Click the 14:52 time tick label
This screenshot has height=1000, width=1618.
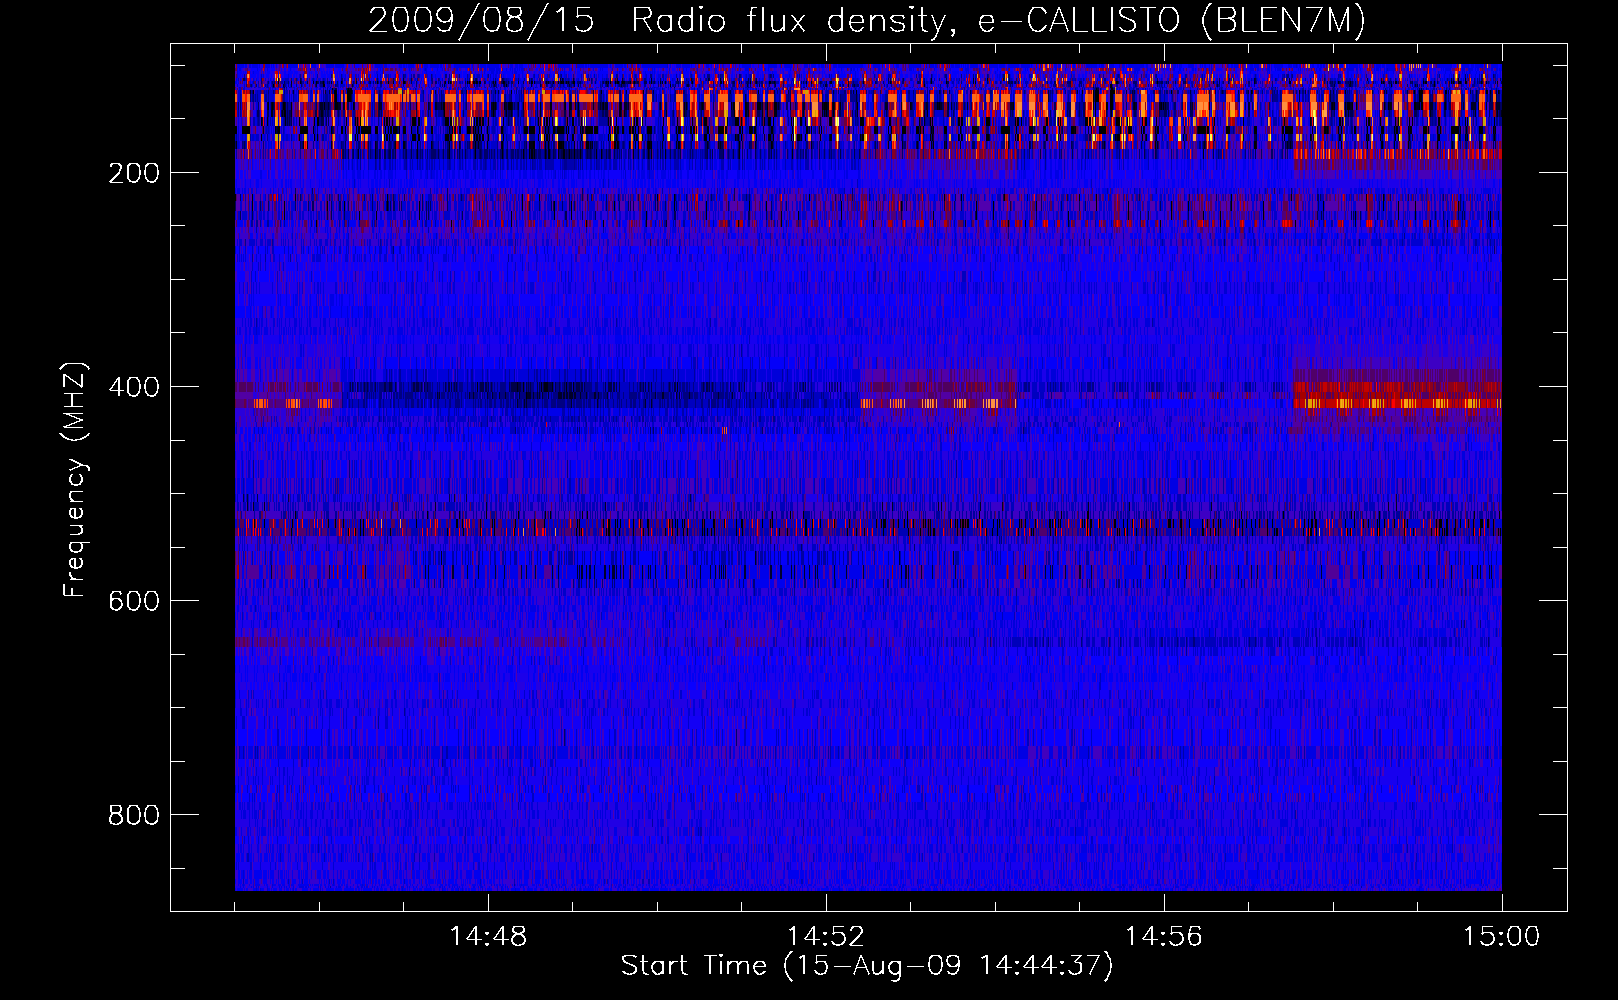(825, 937)
